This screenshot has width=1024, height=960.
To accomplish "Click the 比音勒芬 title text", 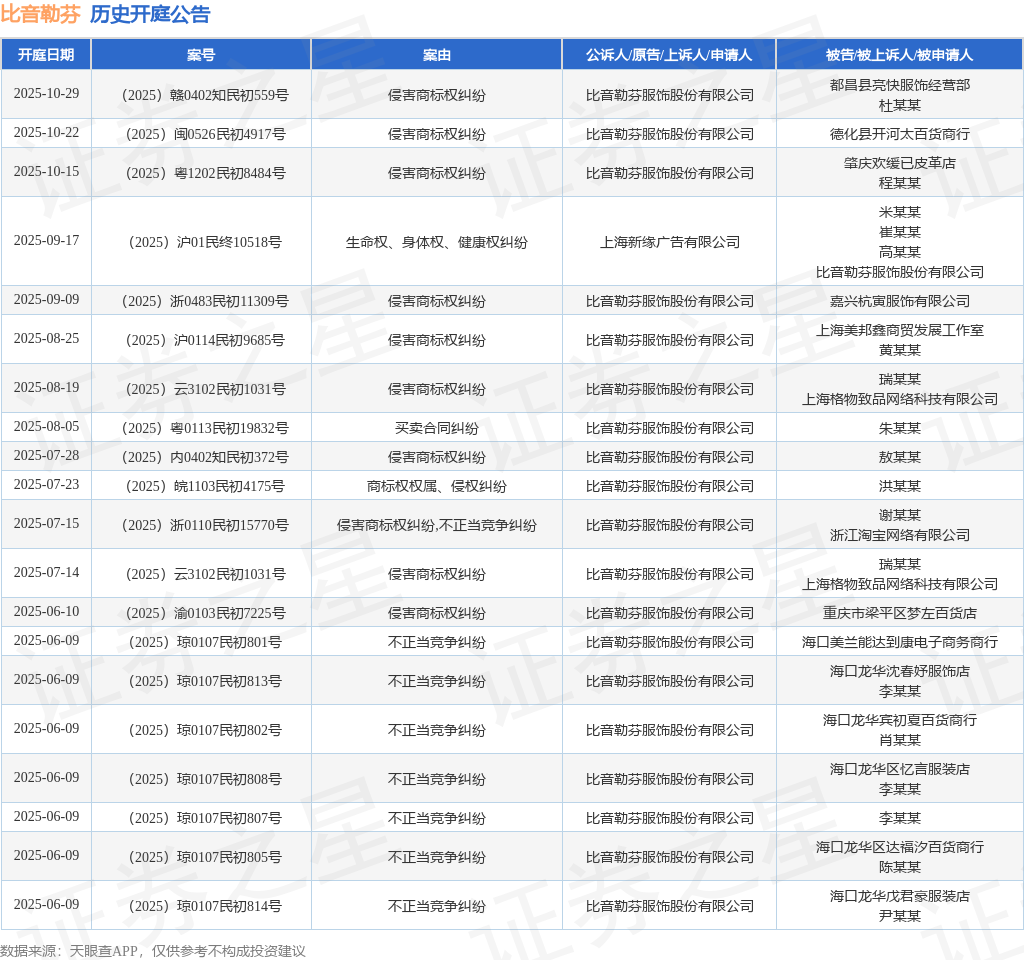I will pyautogui.click(x=40, y=14).
